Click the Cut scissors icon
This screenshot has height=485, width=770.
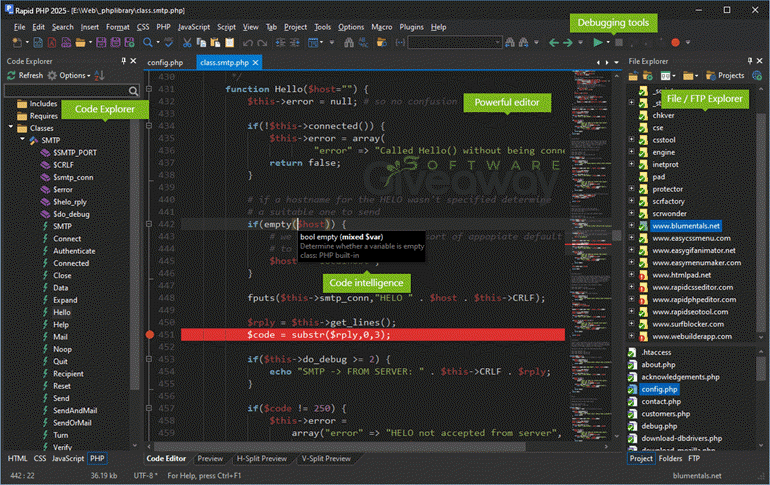click(187, 43)
